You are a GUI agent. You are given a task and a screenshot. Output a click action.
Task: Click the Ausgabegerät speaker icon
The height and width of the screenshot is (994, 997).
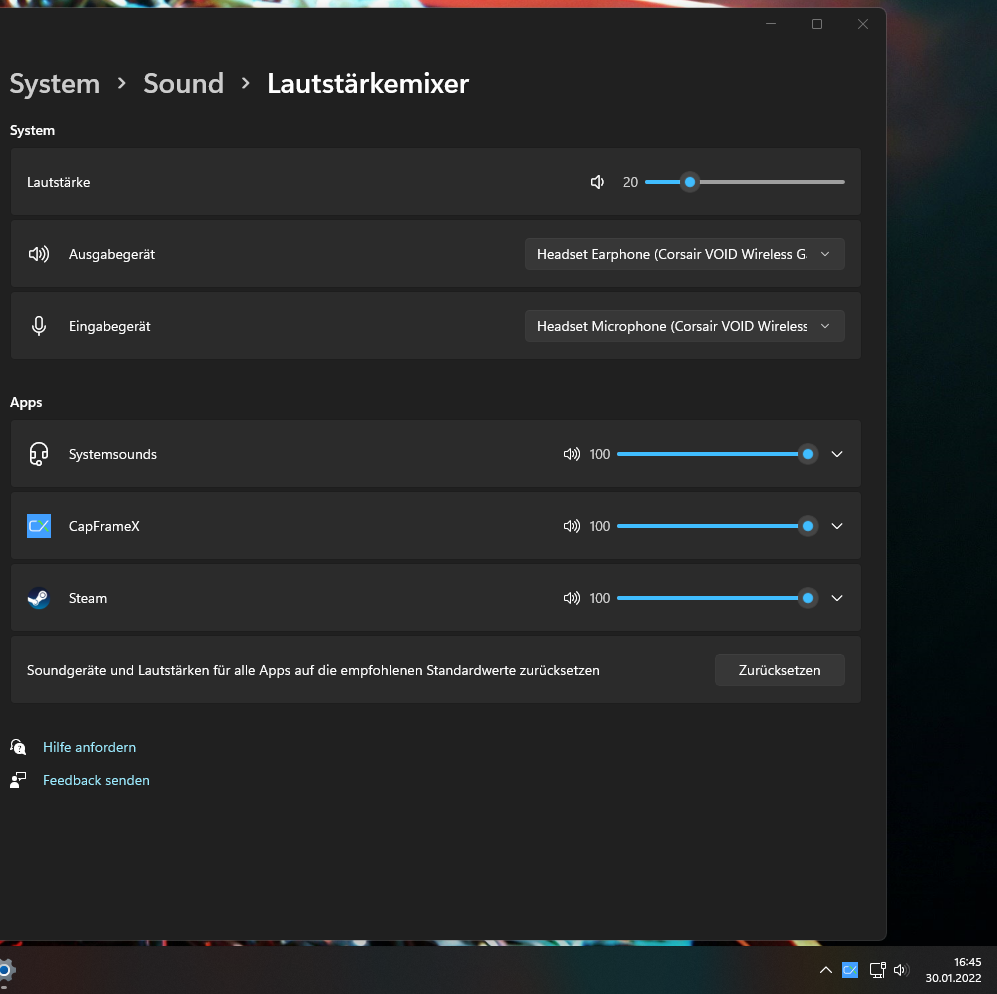pos(39,253)
